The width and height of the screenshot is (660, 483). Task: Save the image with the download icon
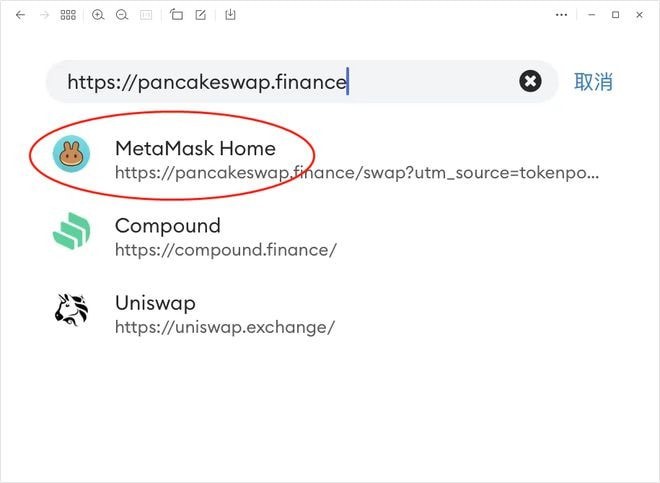[x=230, y=15]
